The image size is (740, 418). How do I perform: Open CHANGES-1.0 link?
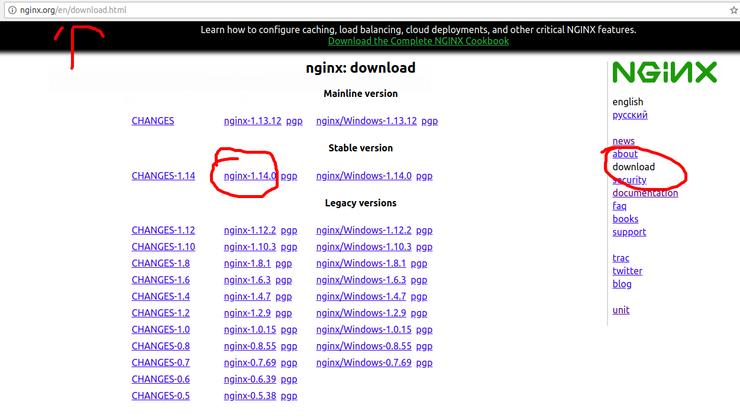[x=160, y=329]
